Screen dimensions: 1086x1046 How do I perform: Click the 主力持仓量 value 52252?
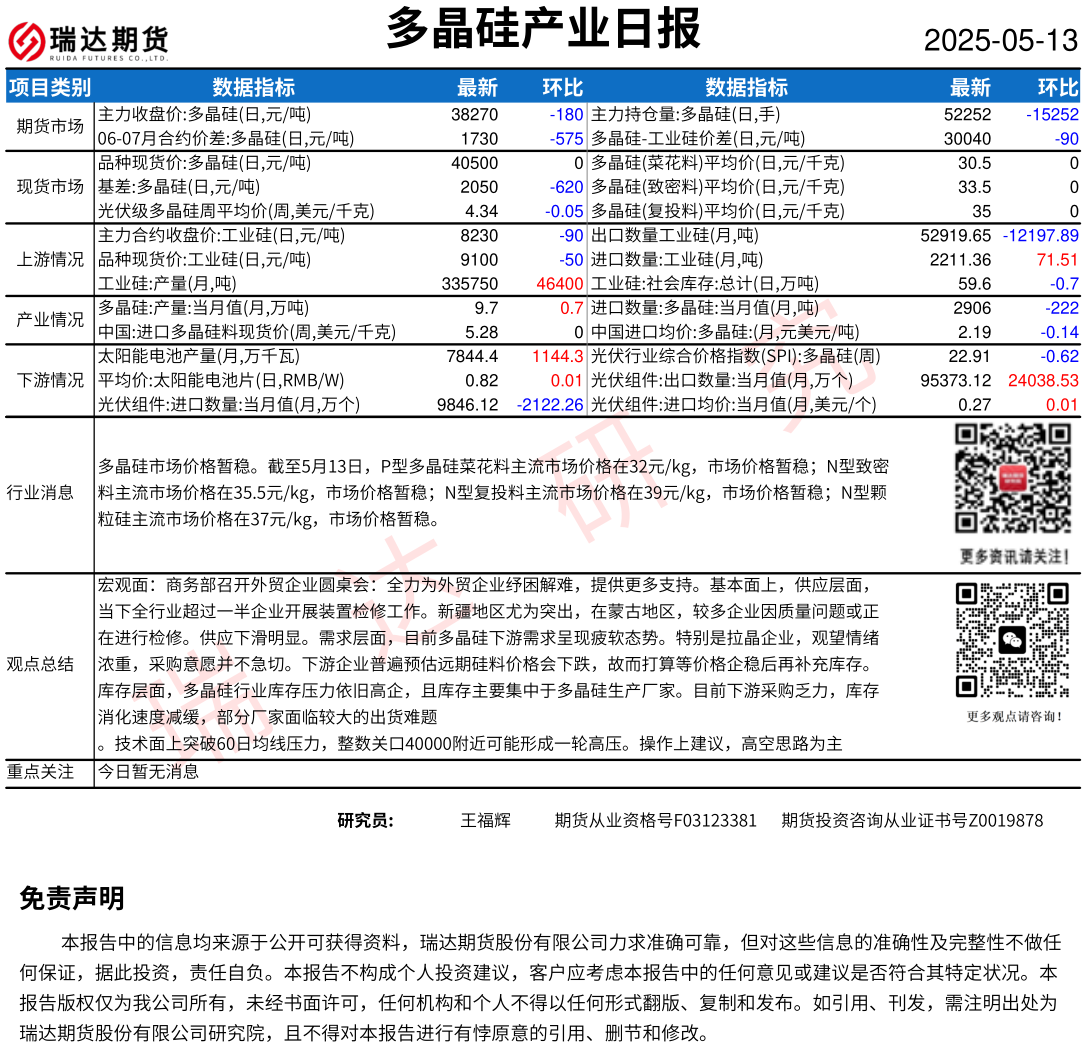[x=968, y=114]
